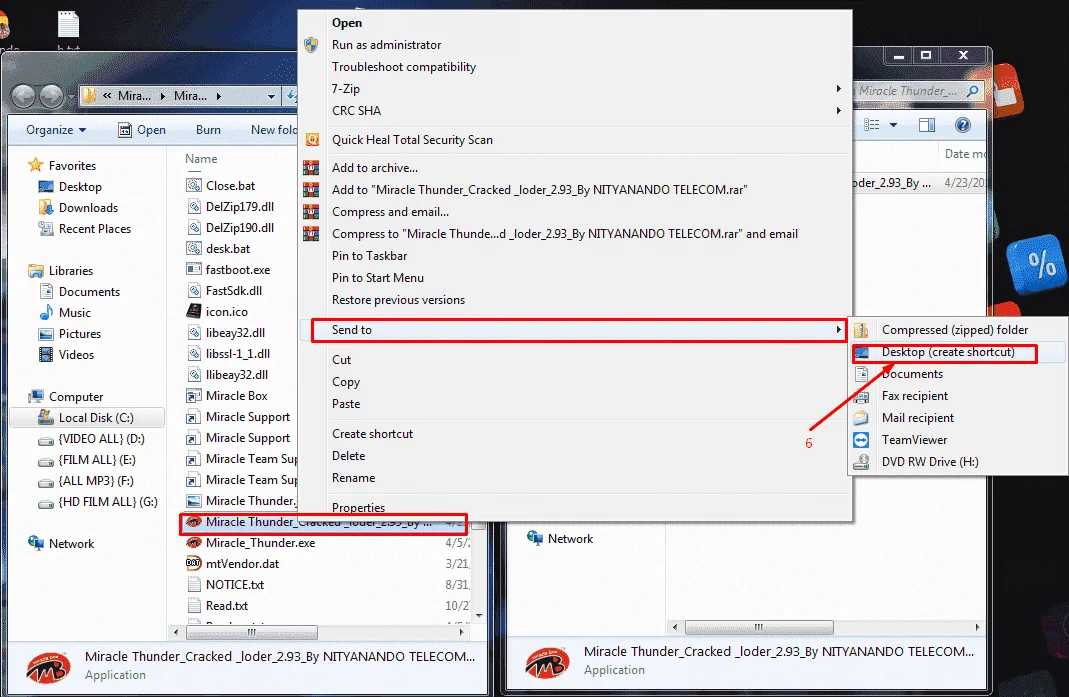Choose Quick Heal Total Security Scan
Screen dimensions: 1069x697
click(576, 140)
